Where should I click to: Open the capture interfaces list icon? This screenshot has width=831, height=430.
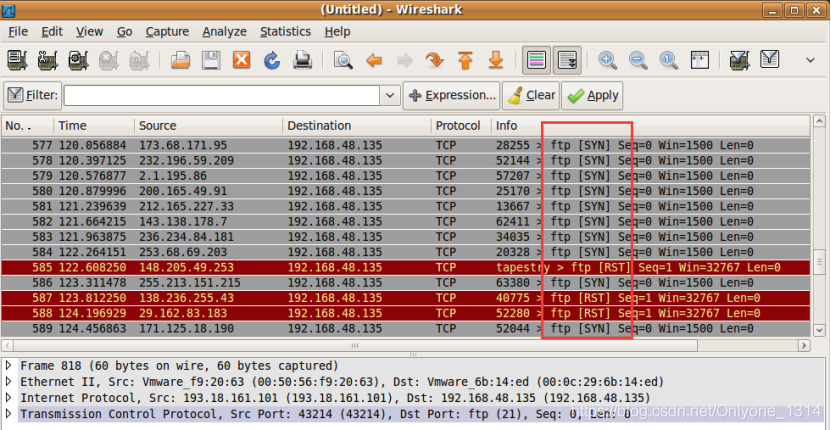coord(17,60)
